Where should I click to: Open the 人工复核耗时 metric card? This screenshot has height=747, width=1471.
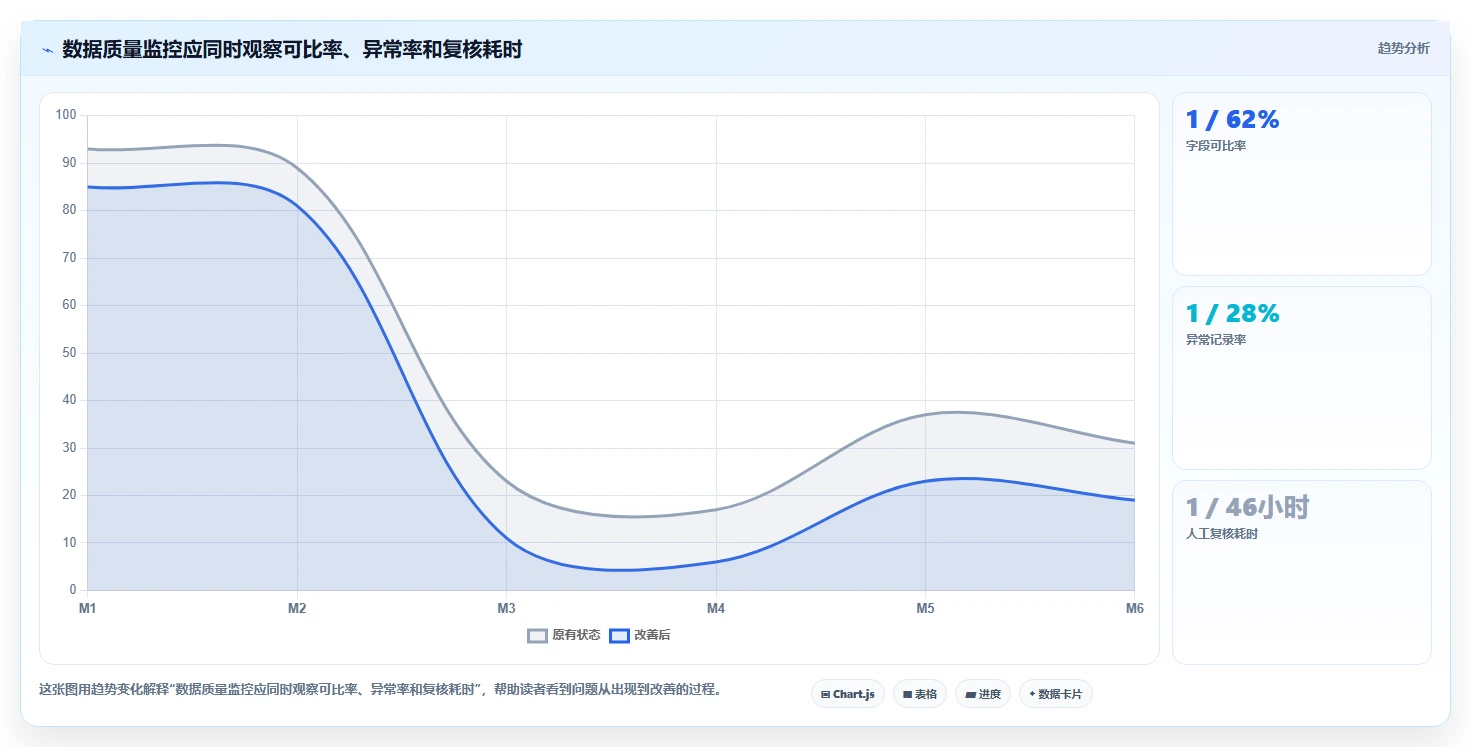pyautogui.click(x=1301, y=572)
